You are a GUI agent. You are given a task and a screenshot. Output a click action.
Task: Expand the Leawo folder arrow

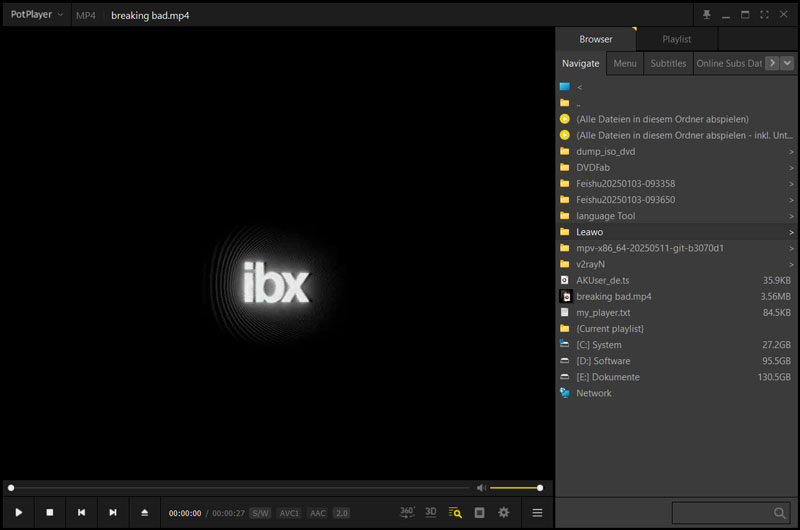(791, 232)
